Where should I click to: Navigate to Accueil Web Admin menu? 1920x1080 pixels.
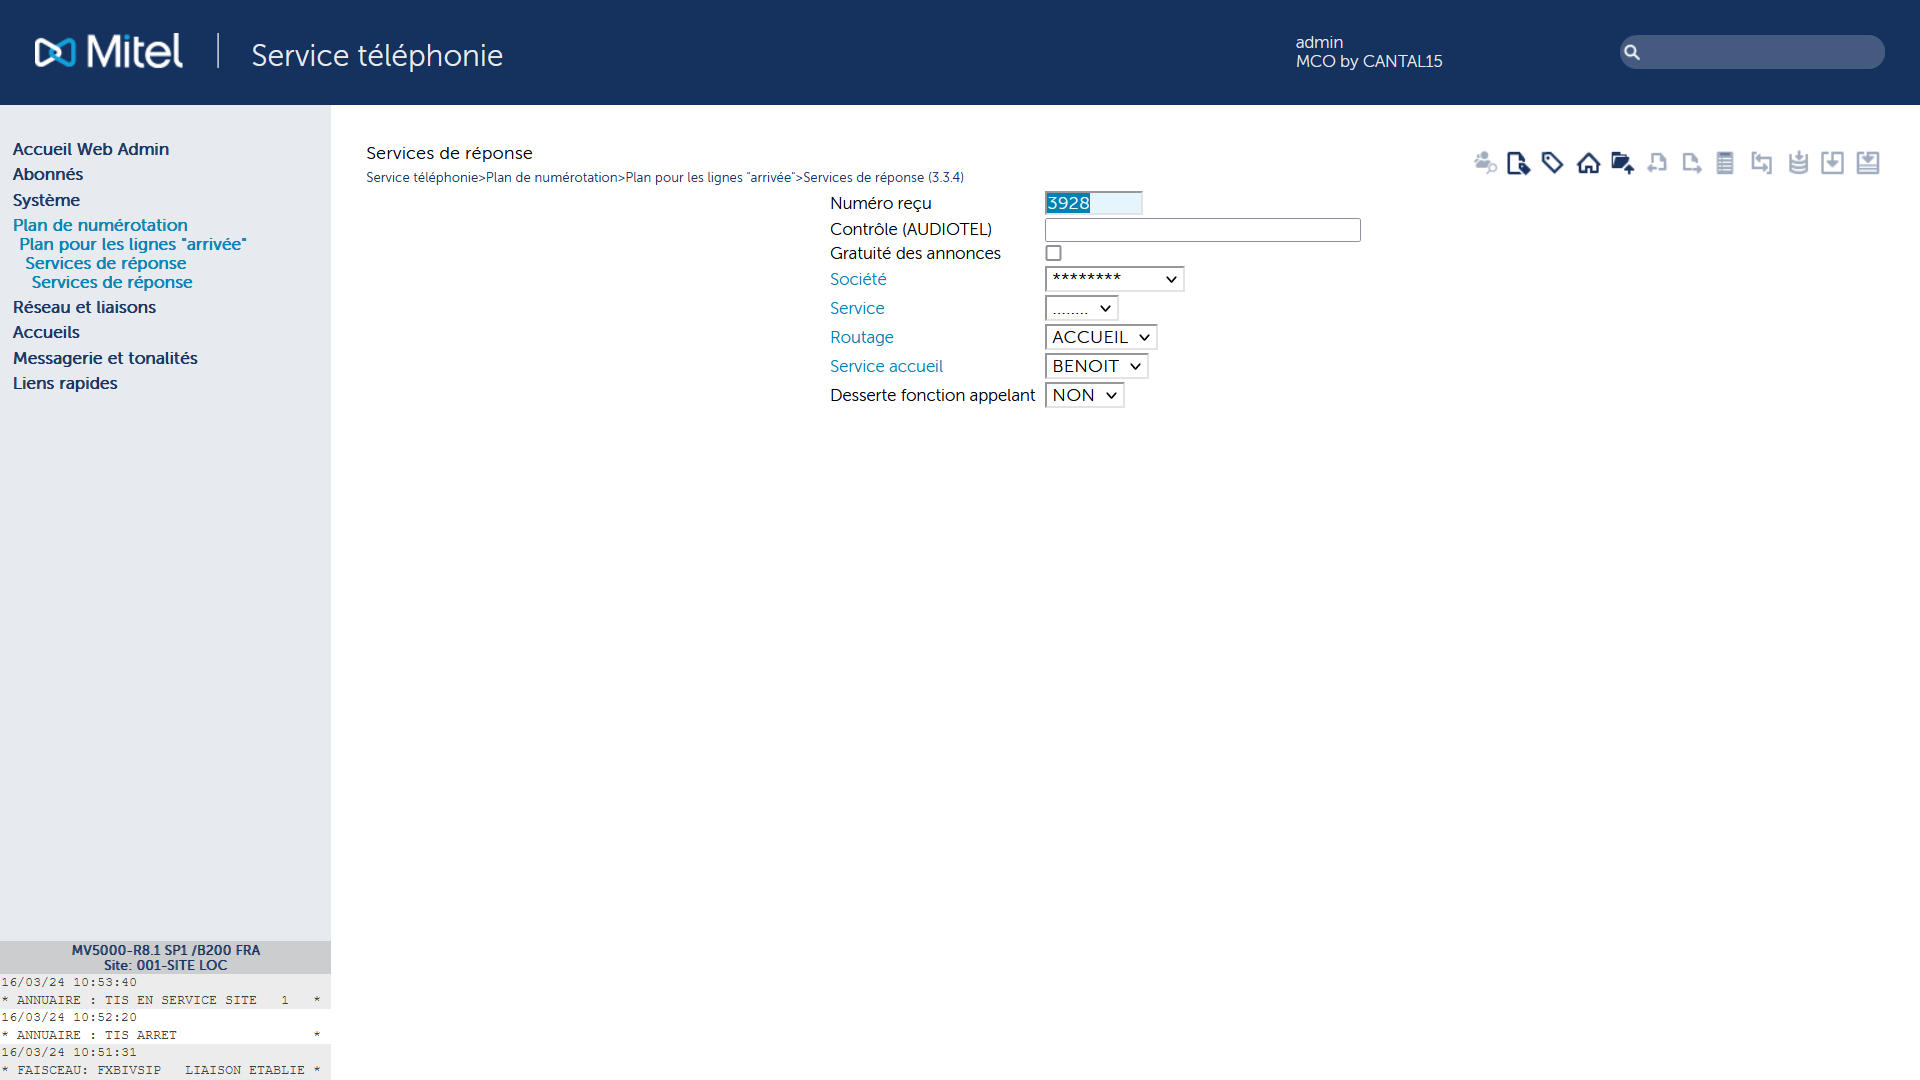tap(90, 148)
